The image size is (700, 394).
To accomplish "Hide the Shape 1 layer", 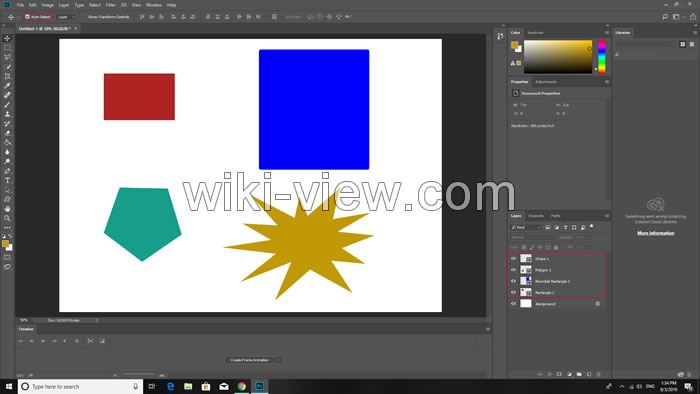I will click(513, 259).
